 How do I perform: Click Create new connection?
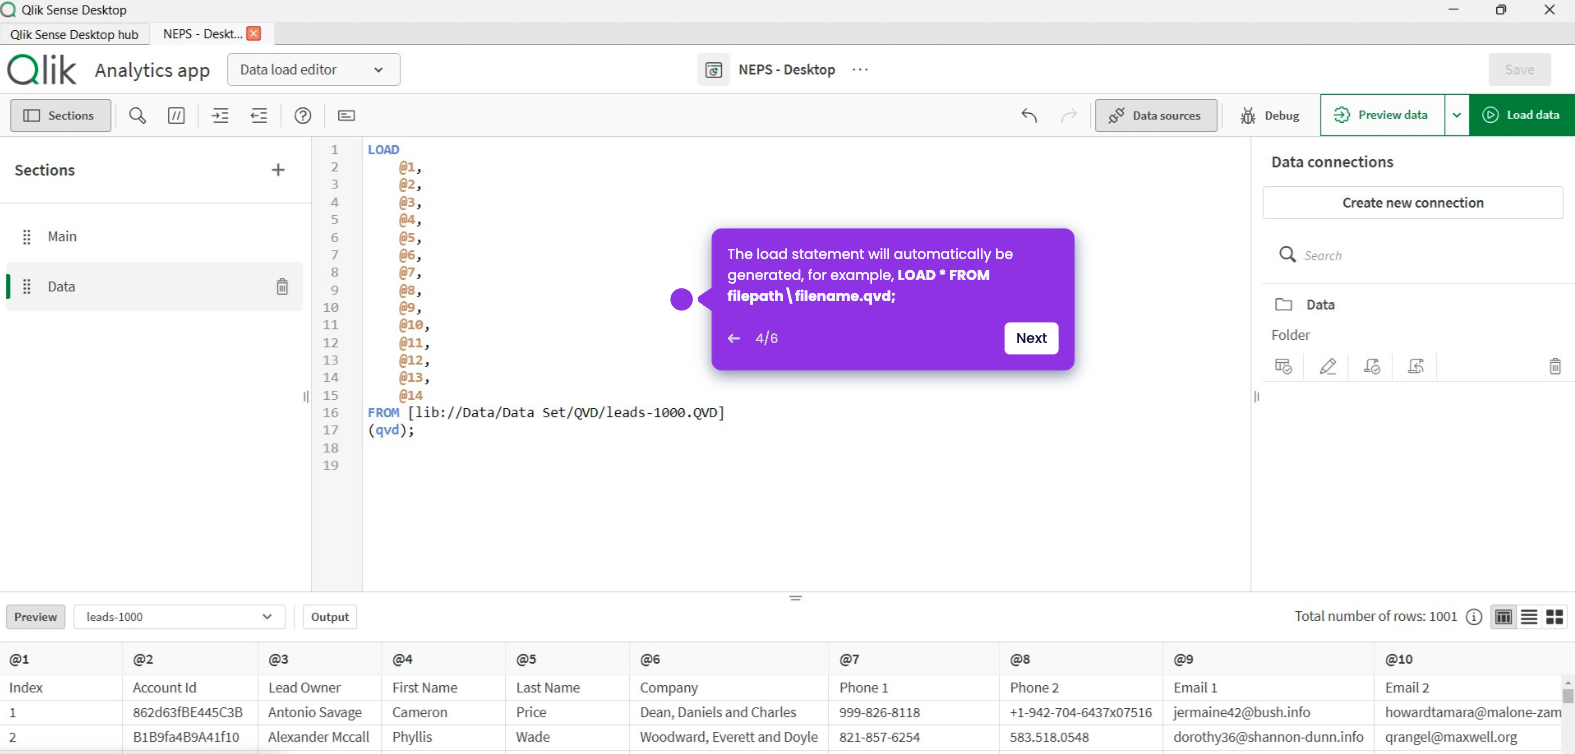click(x=1413, y=203)
